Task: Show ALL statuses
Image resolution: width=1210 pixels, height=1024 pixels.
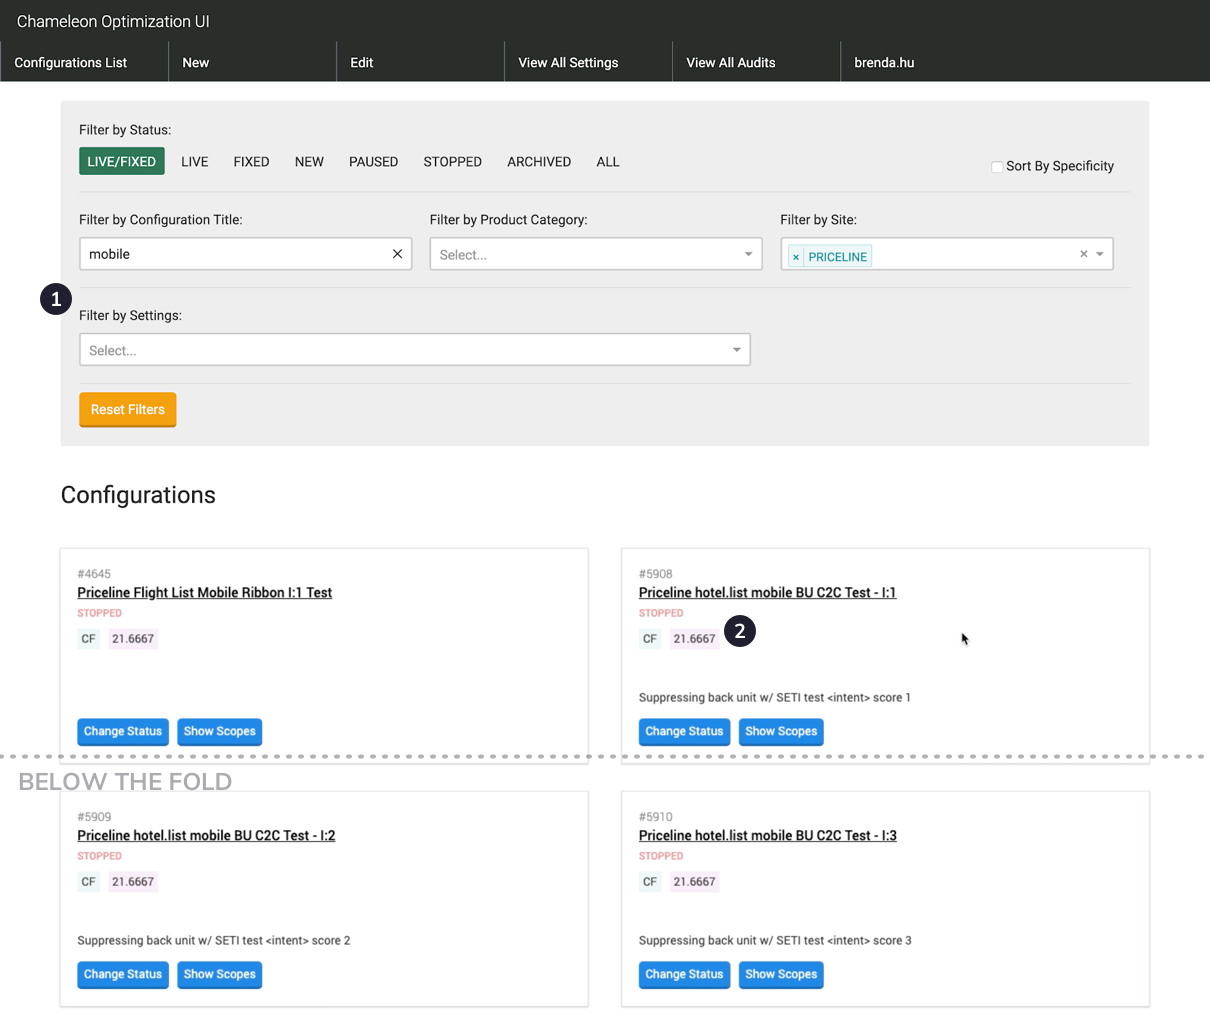Action: [608, 161]
